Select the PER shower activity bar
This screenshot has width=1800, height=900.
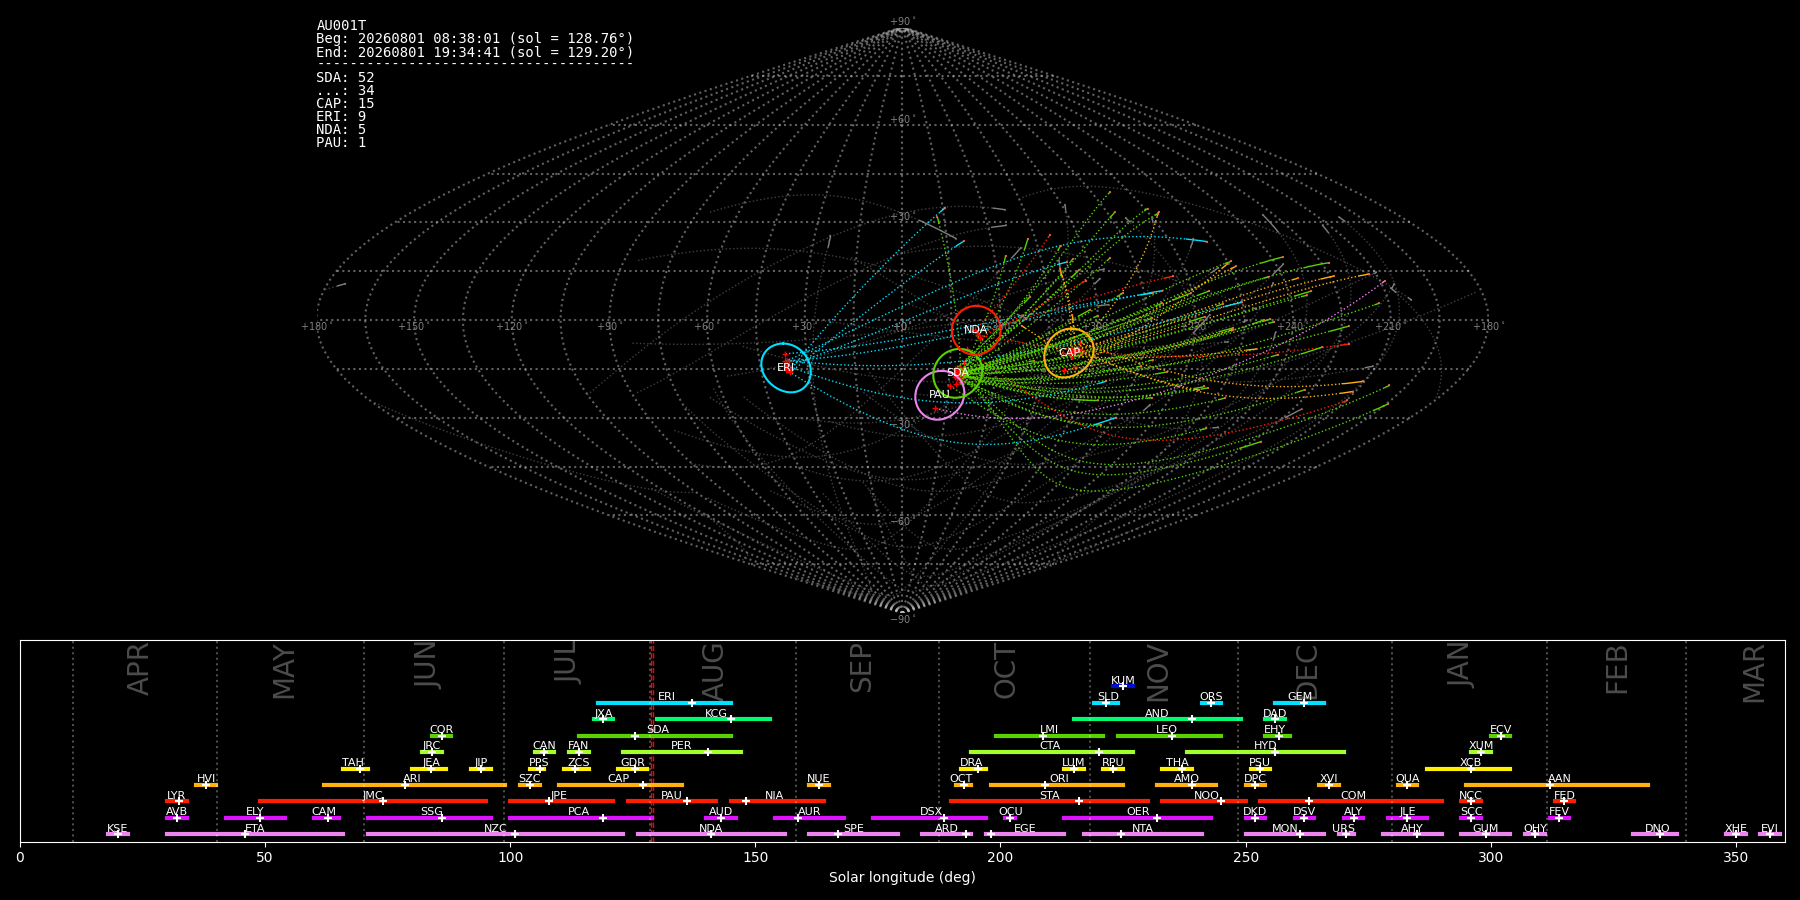682,752
